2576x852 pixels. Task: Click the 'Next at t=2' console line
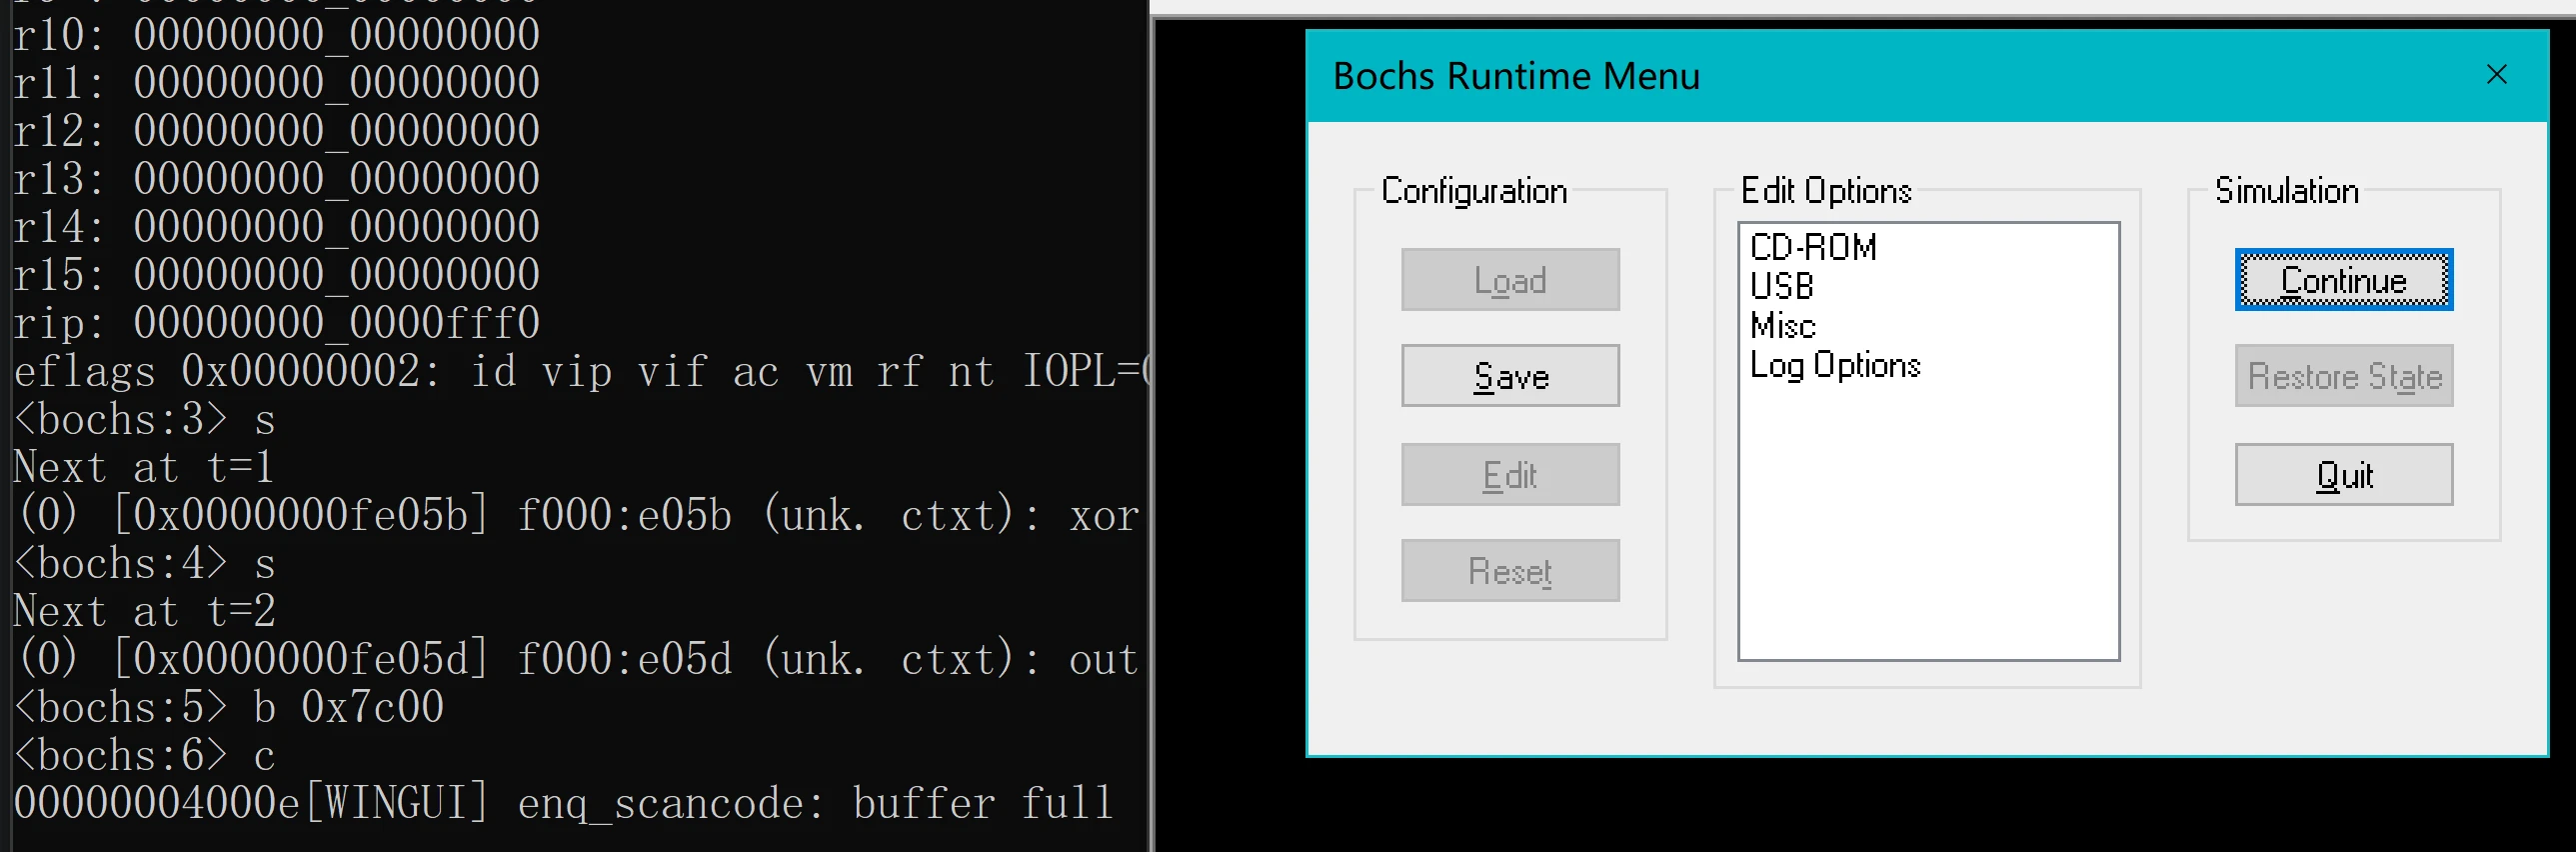pos(143,612)
